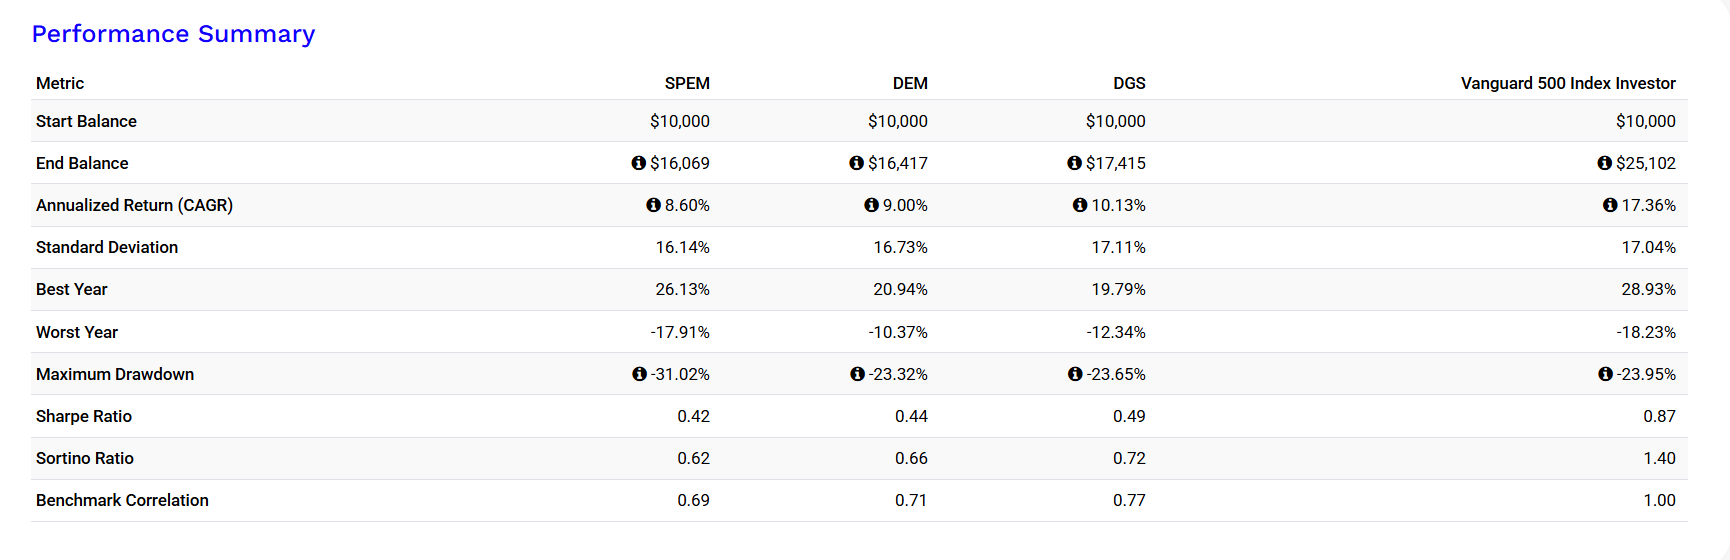This screenshot has height=560, width=1730.
Task: Click info icon beside DEM Maximum Drawdown -23.32%
Action: pos(857,374)
